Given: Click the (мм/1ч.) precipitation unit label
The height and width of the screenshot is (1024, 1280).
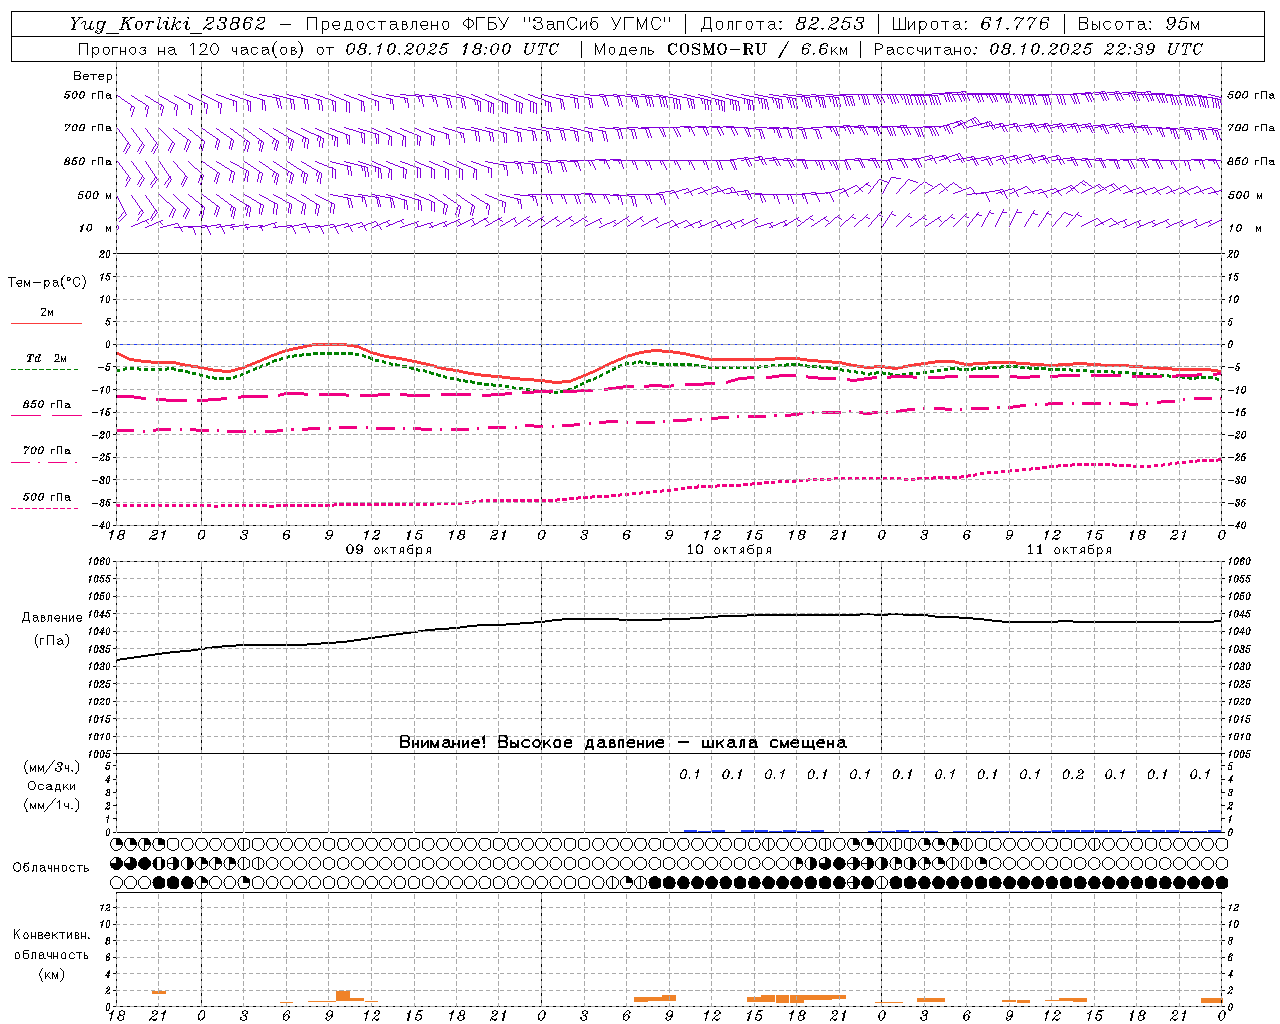Looking at the screenshot, I should click(x=52, y=805).
